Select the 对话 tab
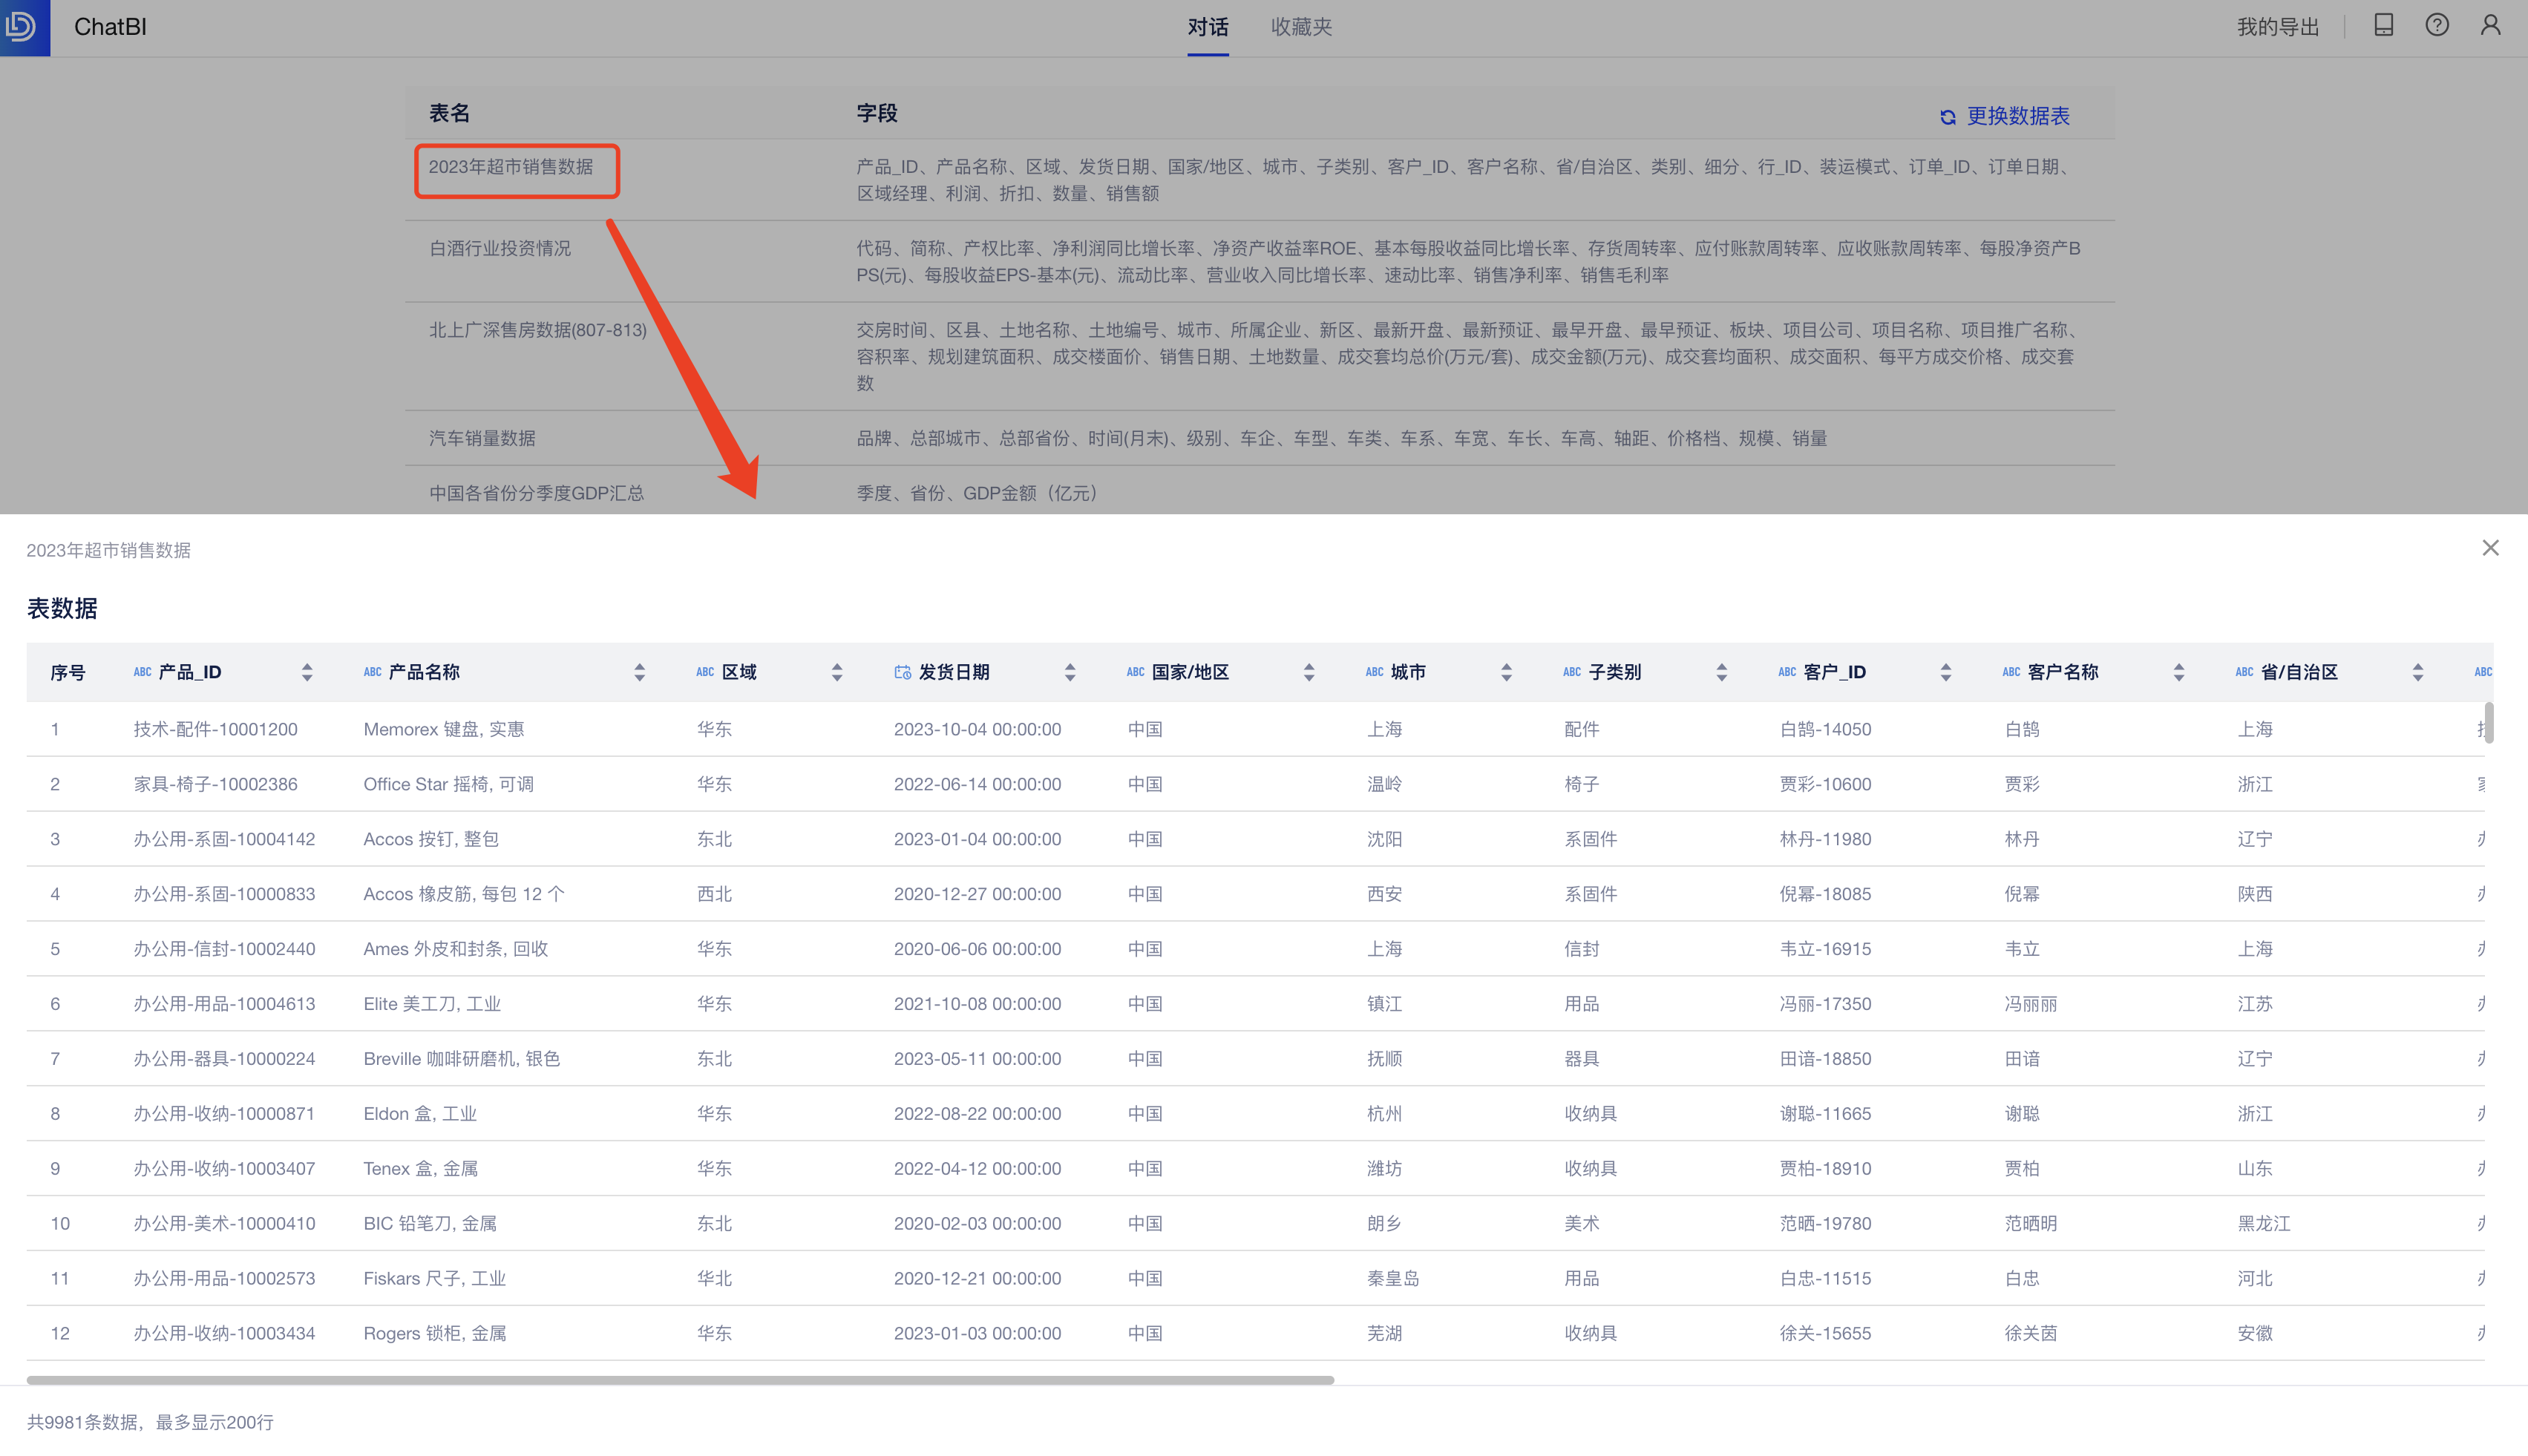Screen dimensions: 2528x1456 coord(1207,27)
